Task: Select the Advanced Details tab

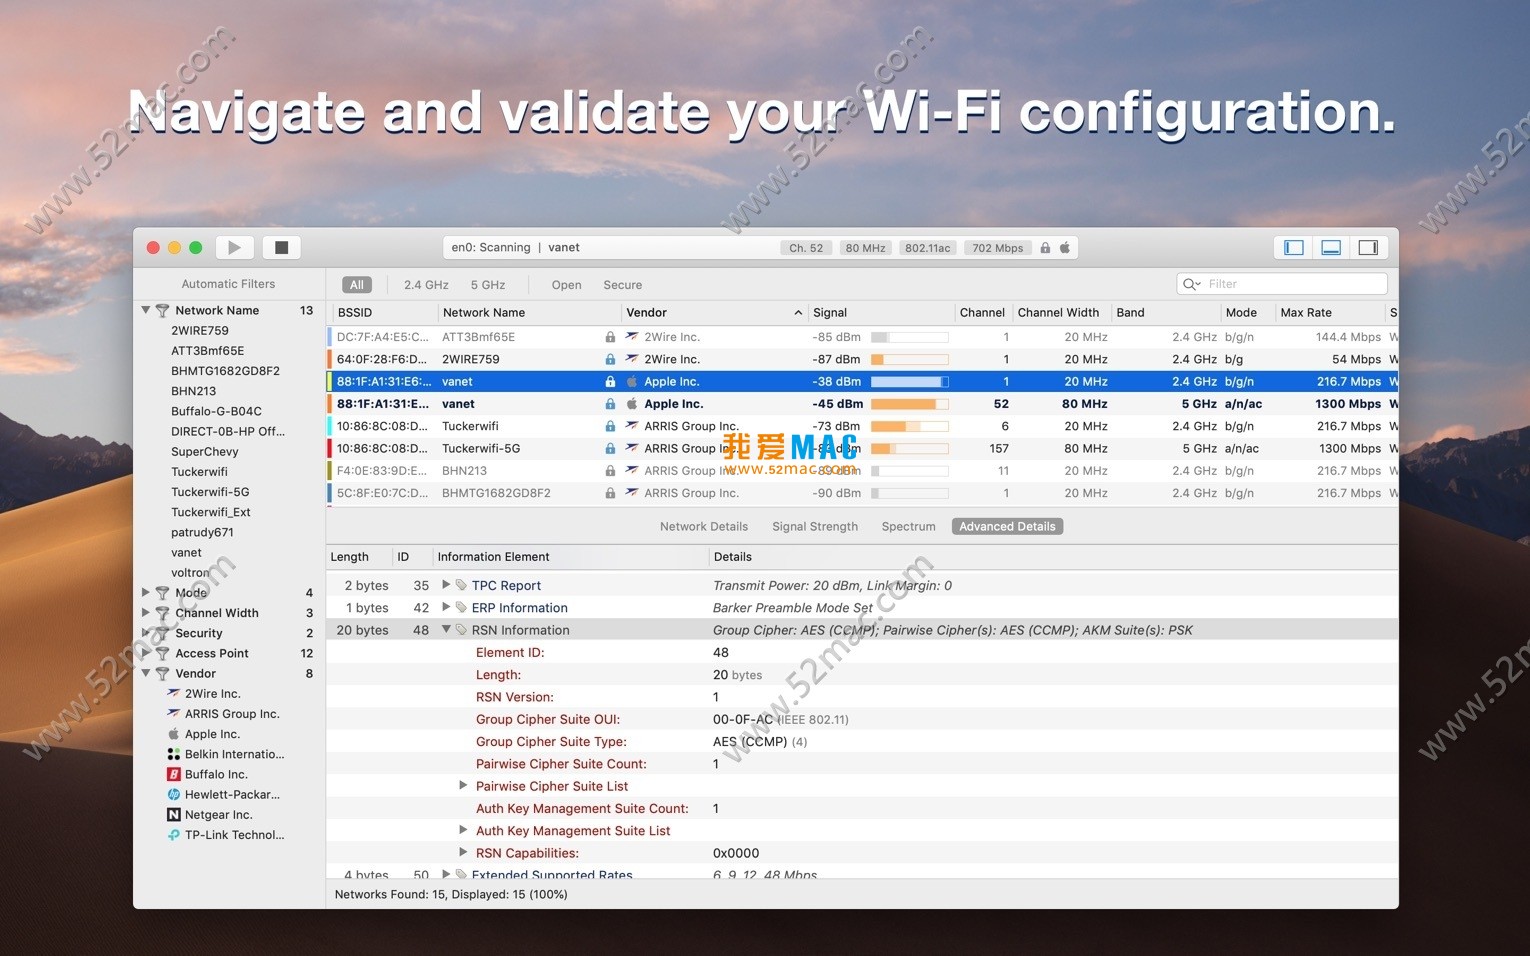Action: 1007,527
